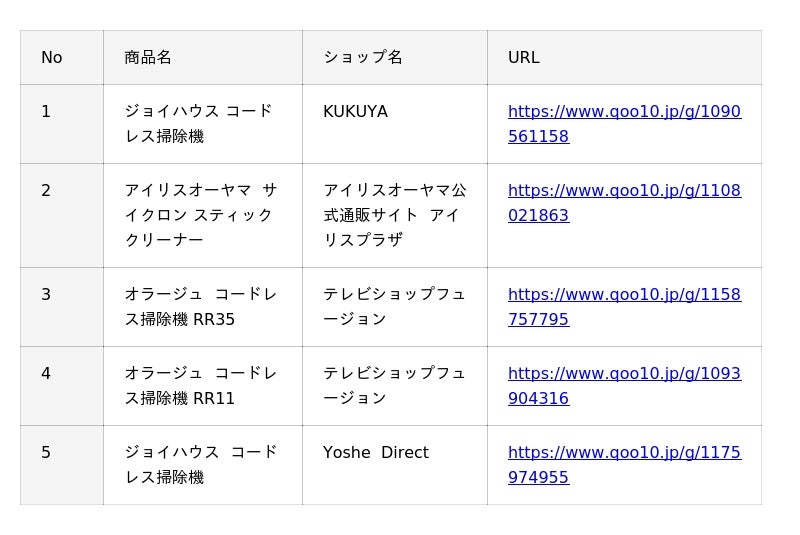Viewport: 800px width, 535px height.
Task: Open the Qoo10 link ending in 1108021863
Action: pos(624,203)
